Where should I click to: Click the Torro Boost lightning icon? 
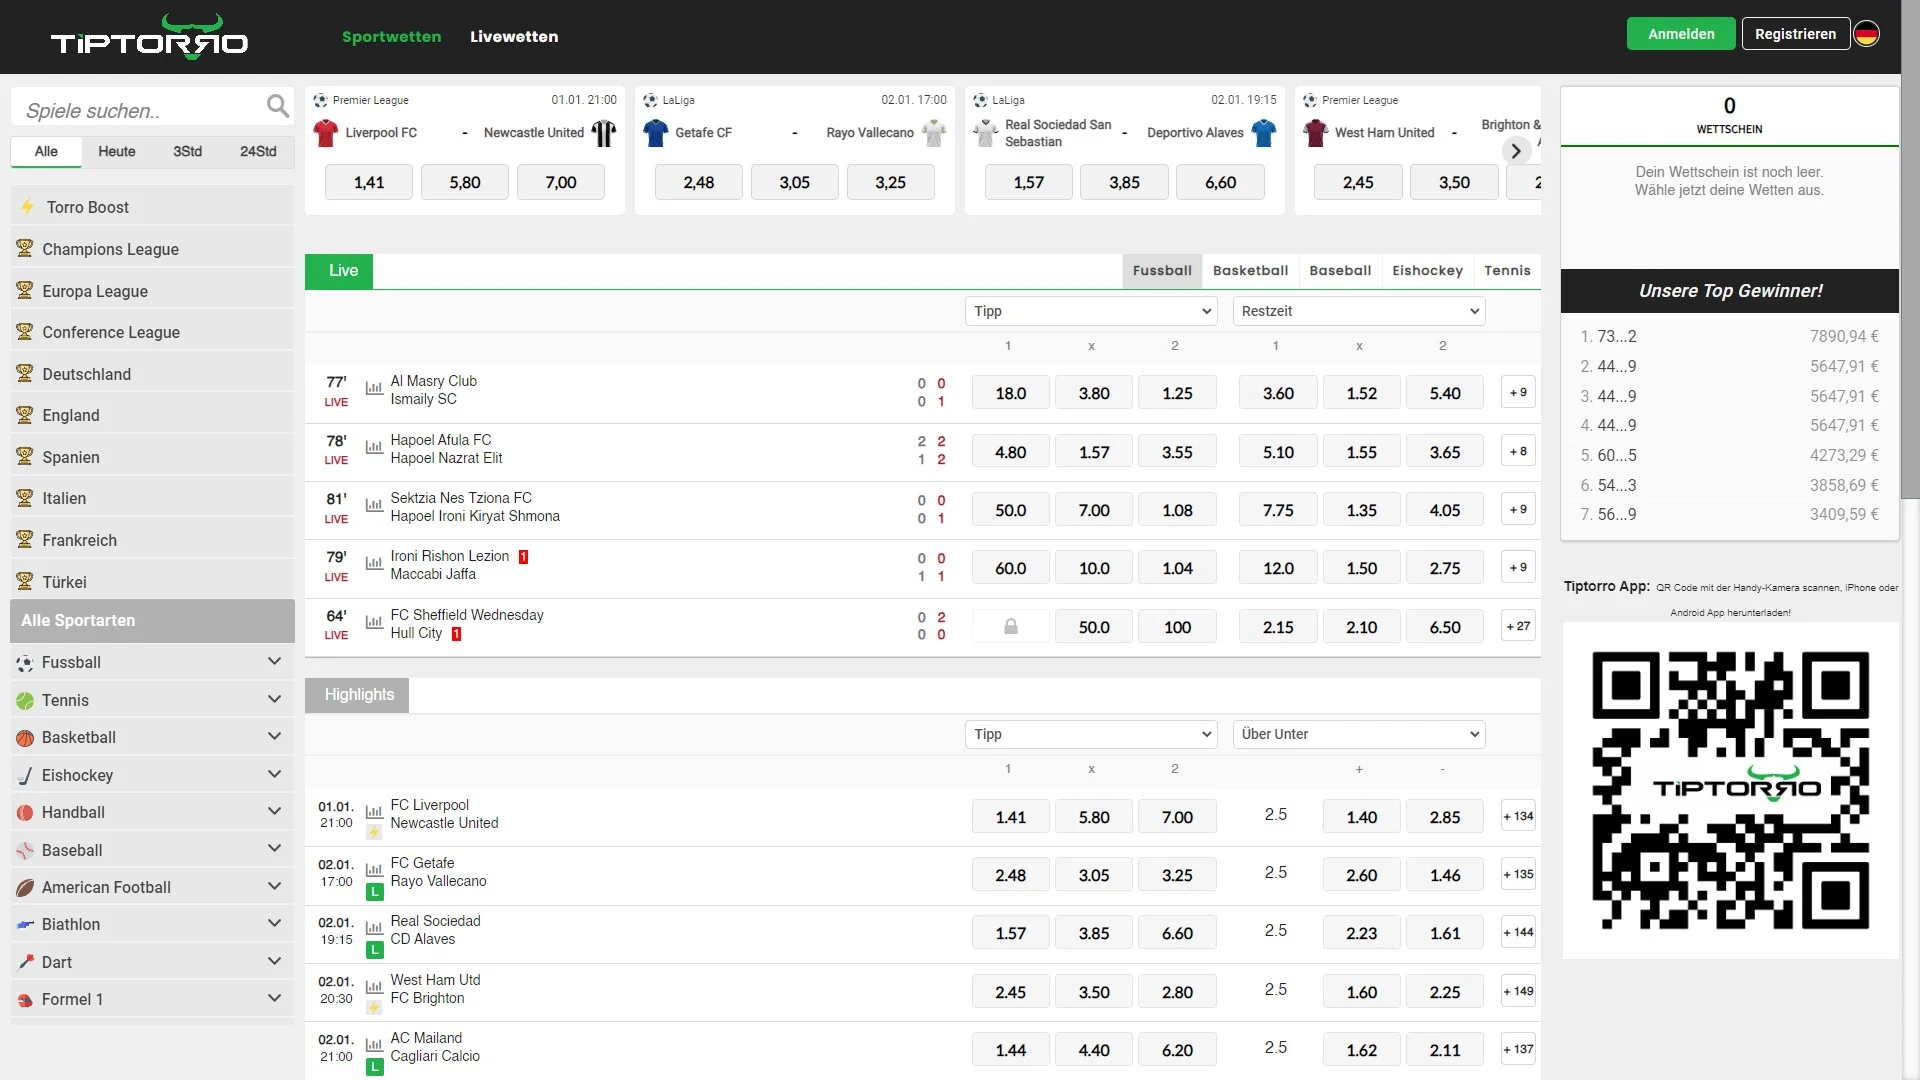tap(28, 207)
